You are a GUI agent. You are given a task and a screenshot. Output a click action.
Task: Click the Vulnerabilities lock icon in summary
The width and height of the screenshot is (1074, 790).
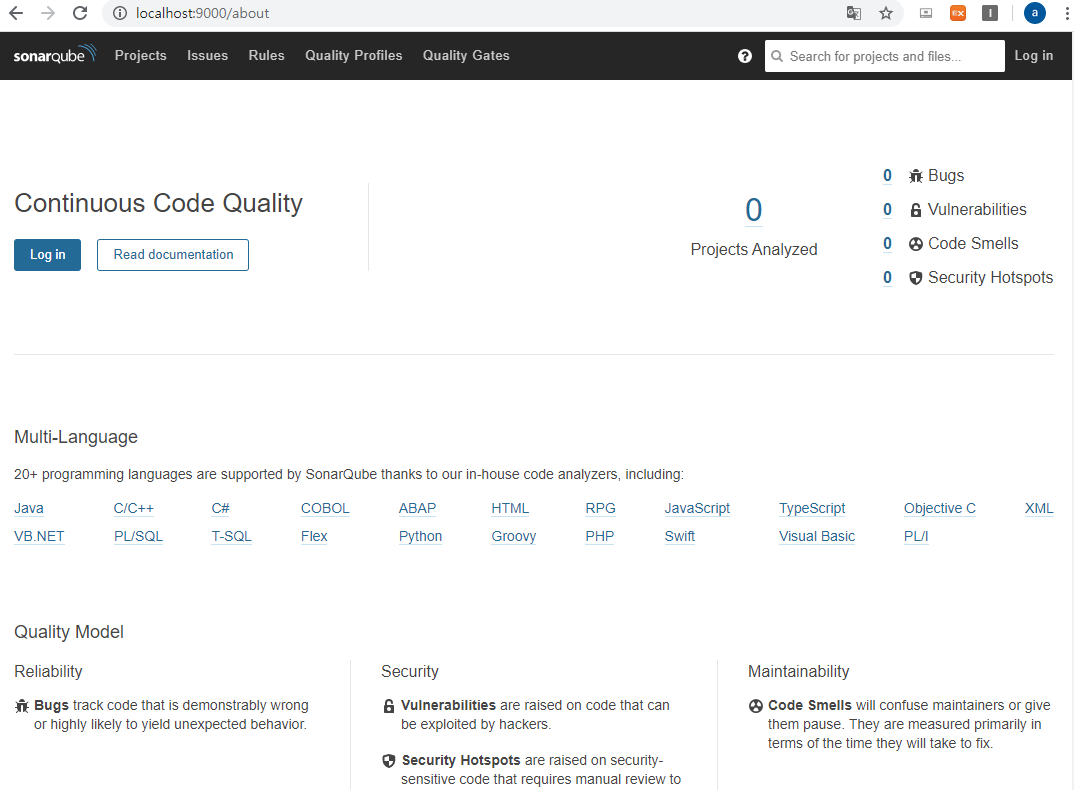pos(916,210)
